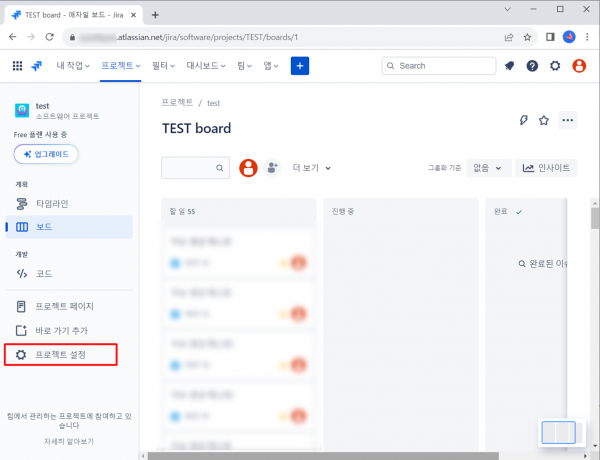This screenshot has width=600, height=460.
Task: Open the help question mark icon
Action: pos(532,66)
